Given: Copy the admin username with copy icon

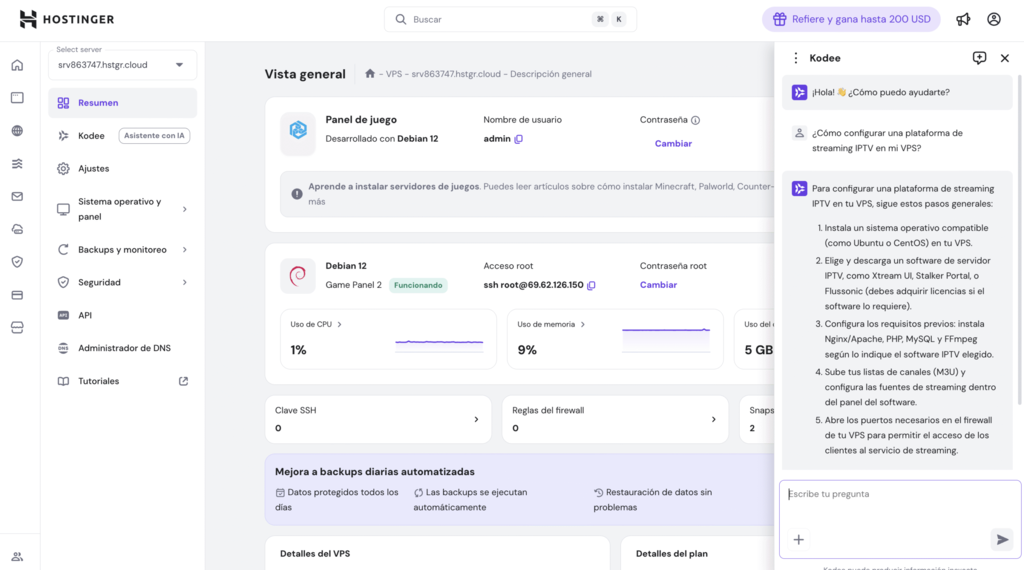Looking at the screenshot, I should [x=519, y=139].
